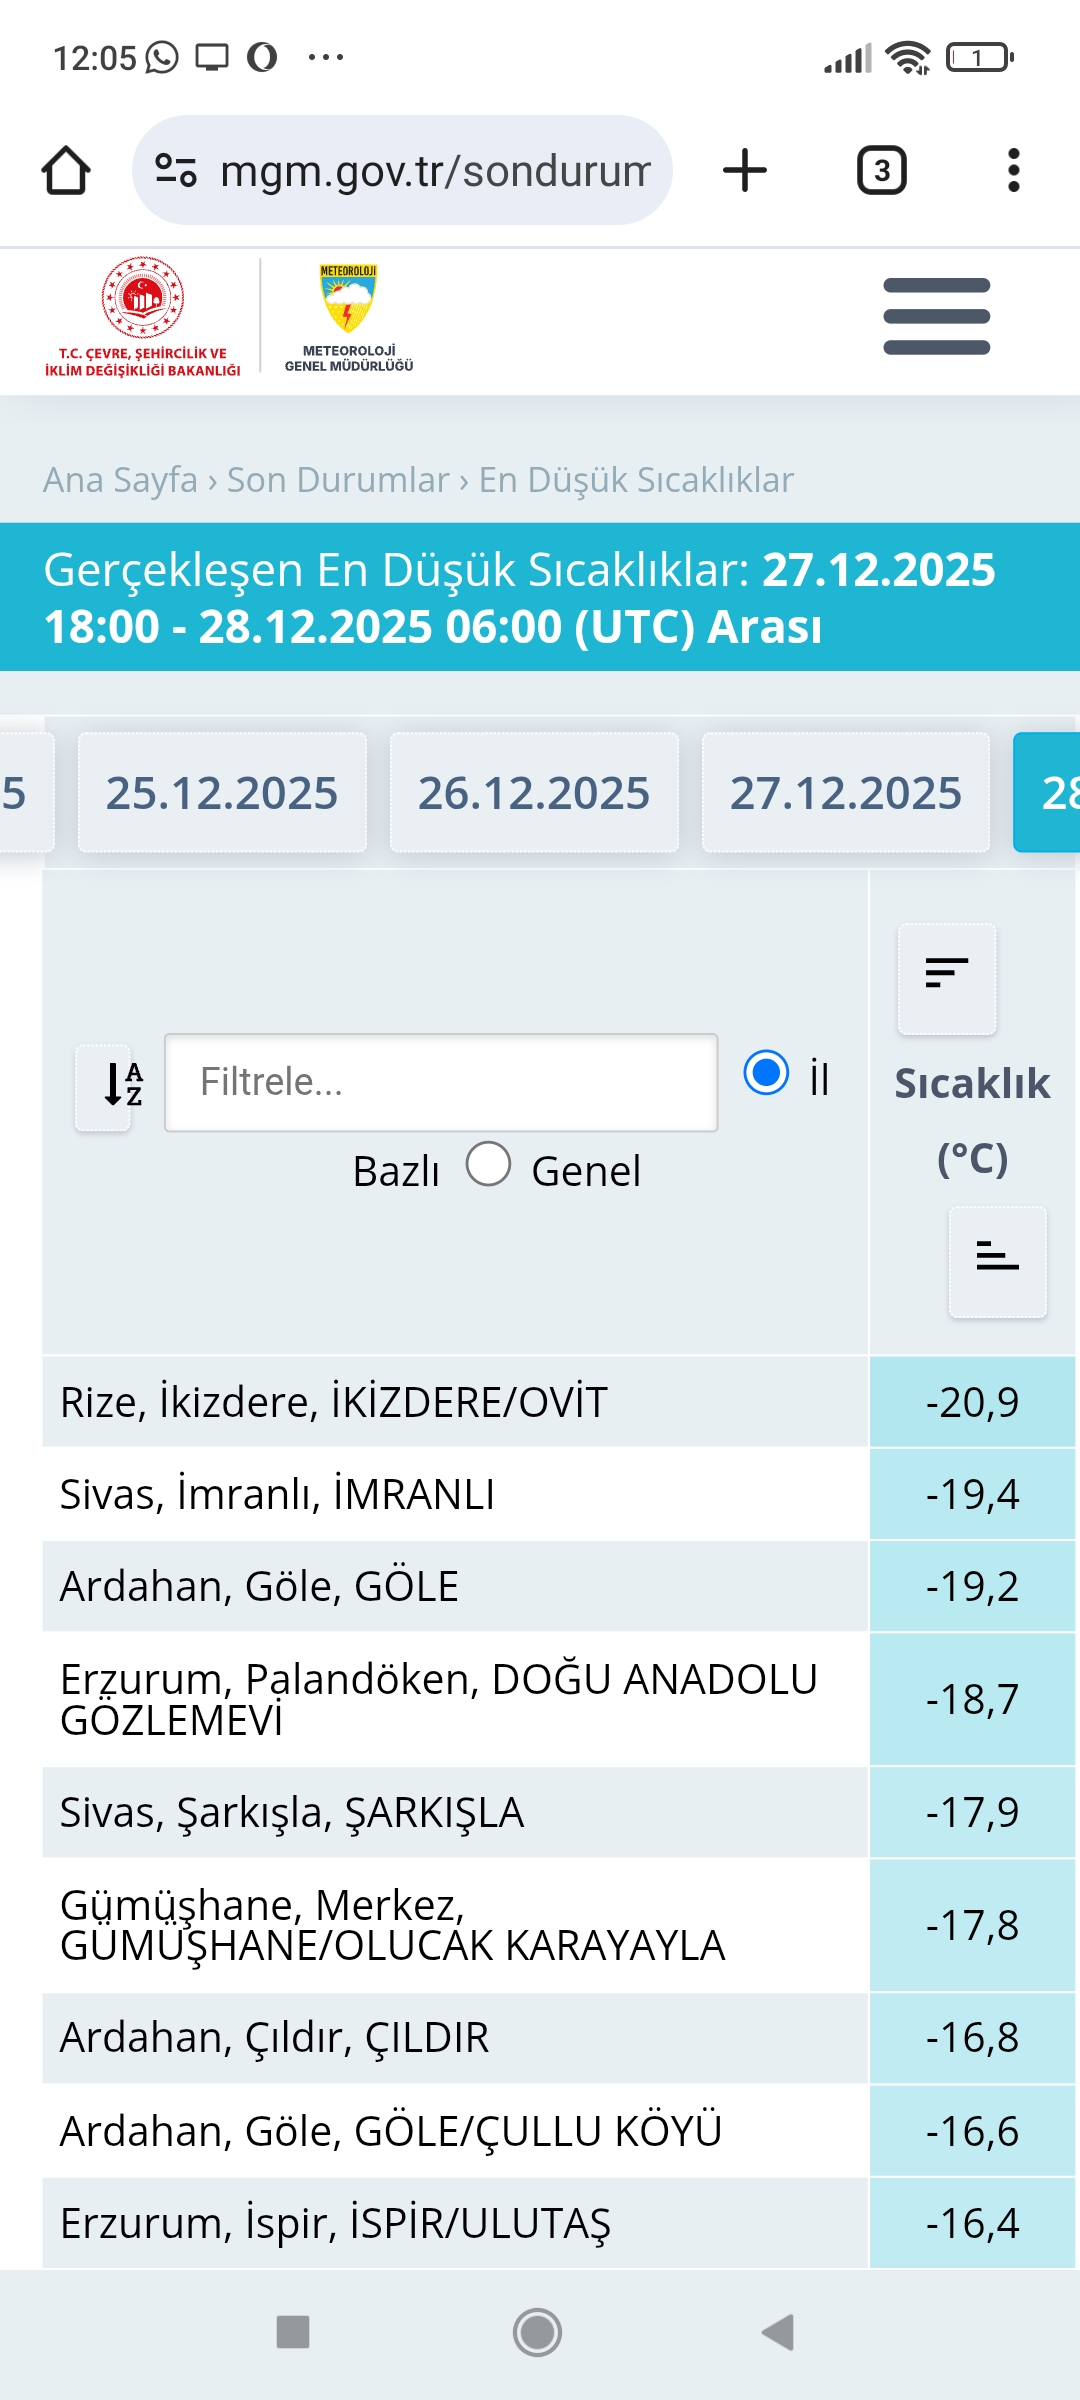Select the İl Bazlı radio button
The image size is (1080, 2400).
[x=767, y=1073]
